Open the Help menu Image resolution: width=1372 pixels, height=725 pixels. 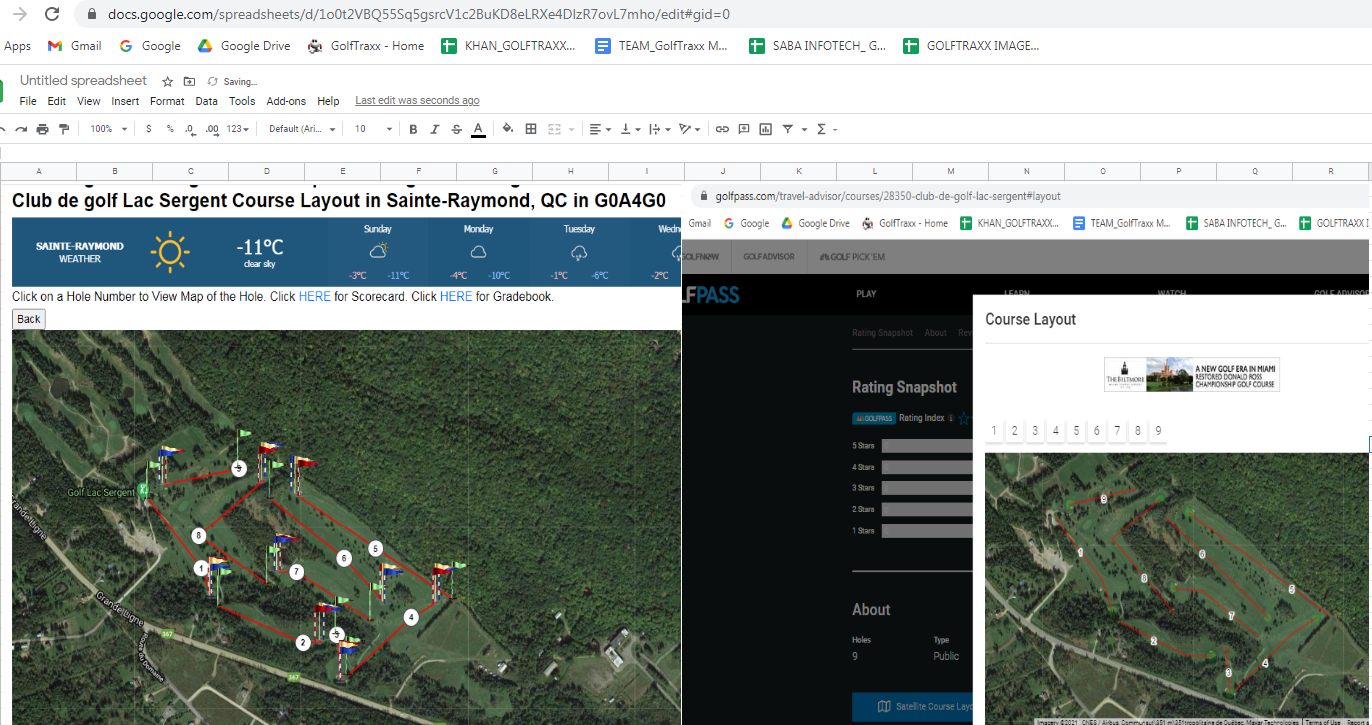click(328, 101)
